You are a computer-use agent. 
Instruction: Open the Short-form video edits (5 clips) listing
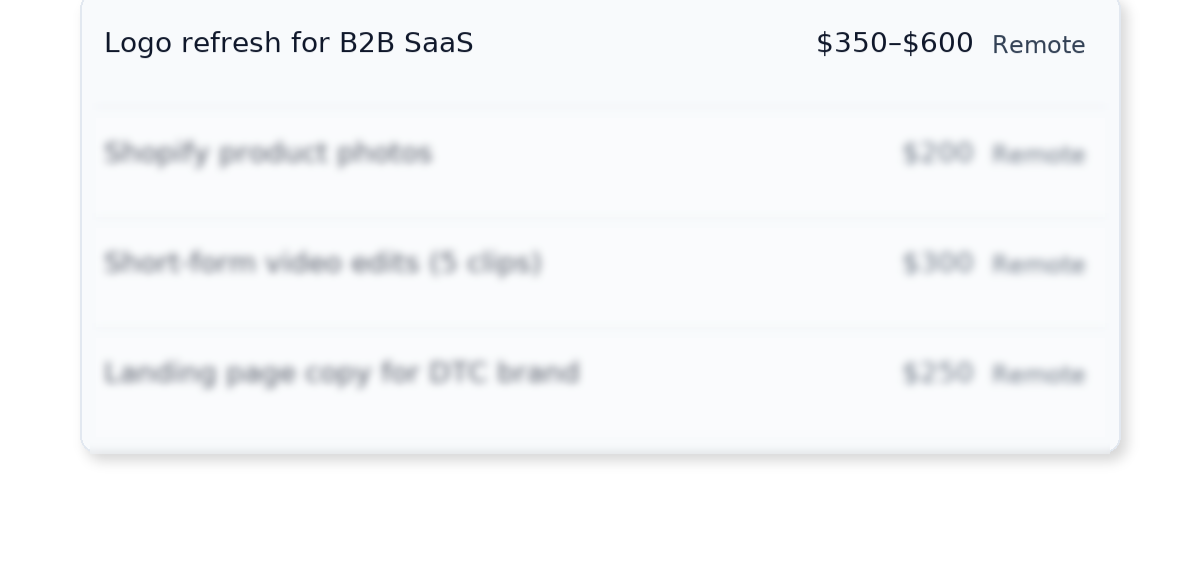(x=323, y=263)
